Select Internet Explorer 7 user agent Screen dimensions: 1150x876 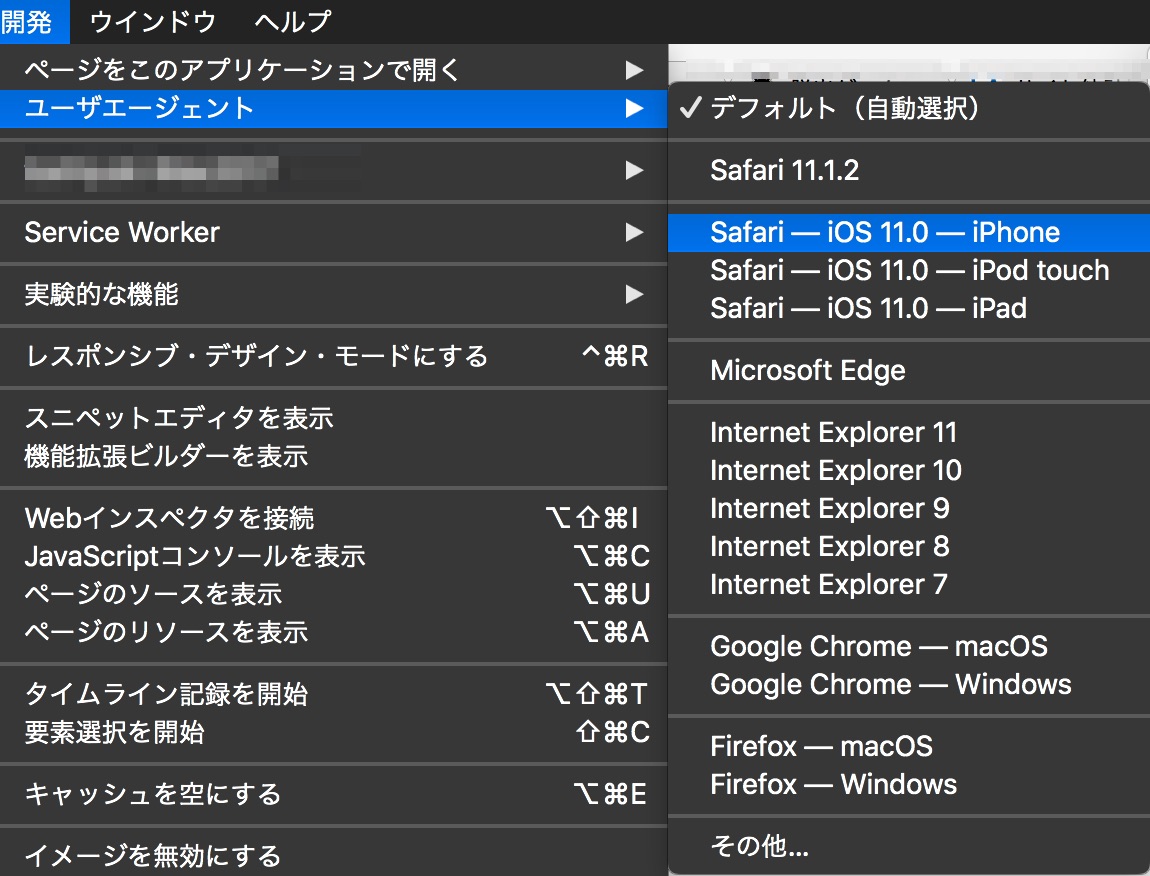point(909,585)
